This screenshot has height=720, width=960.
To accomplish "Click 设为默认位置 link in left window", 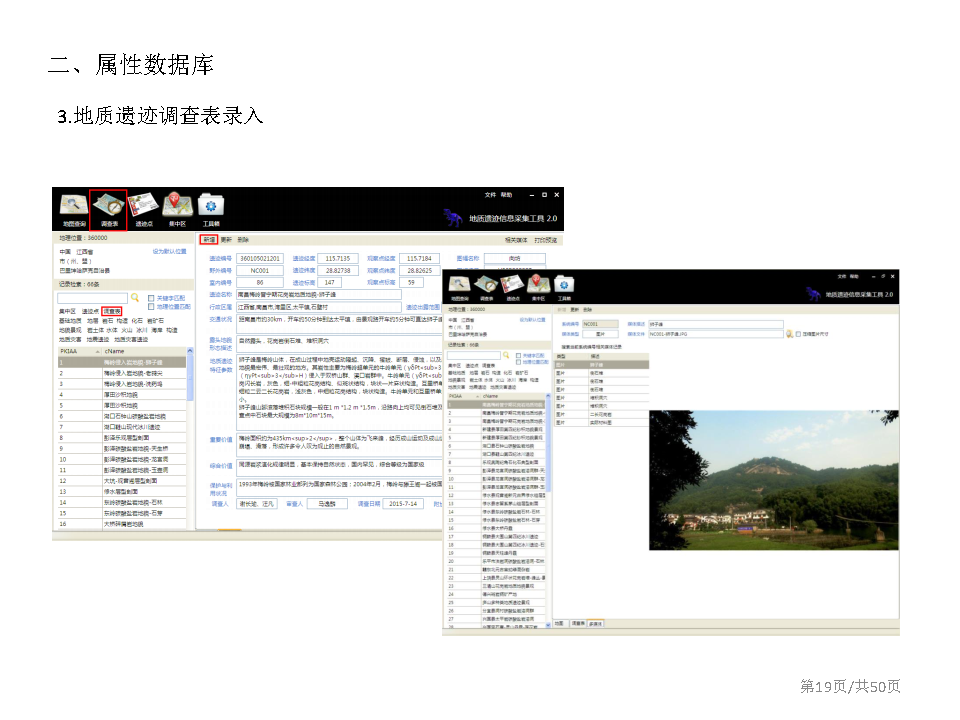I will [x=169, y=251].
